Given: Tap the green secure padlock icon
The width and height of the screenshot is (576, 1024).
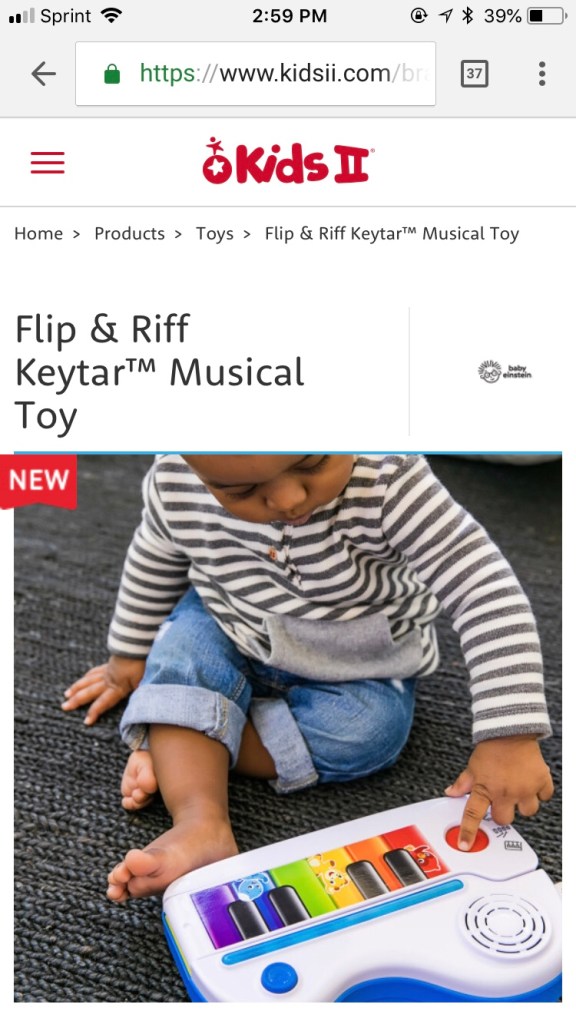Looking at the screenshot, I should point(112,74).
